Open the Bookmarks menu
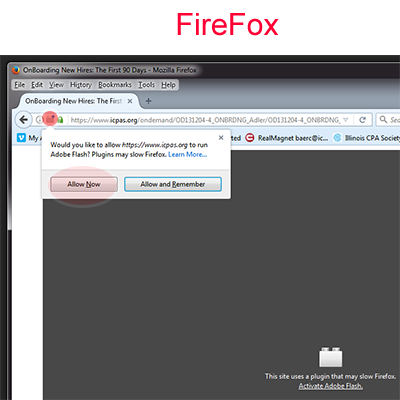Image resolution: width=400 pixels, height=400 pixels. (x=115, y=85)
